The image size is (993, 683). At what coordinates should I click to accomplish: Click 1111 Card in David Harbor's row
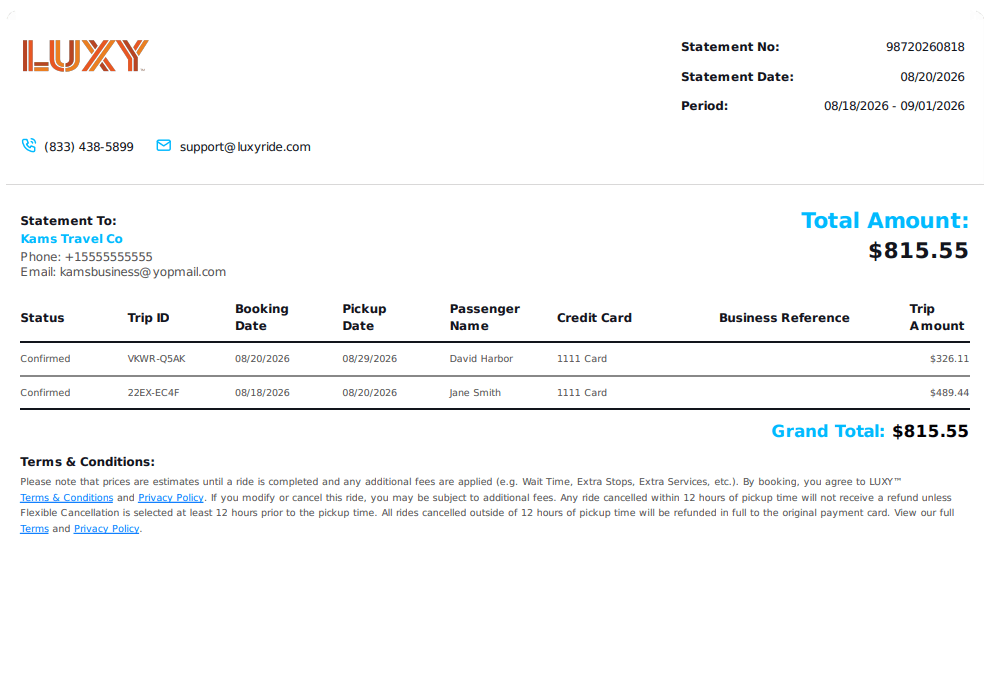coord(582,359)
